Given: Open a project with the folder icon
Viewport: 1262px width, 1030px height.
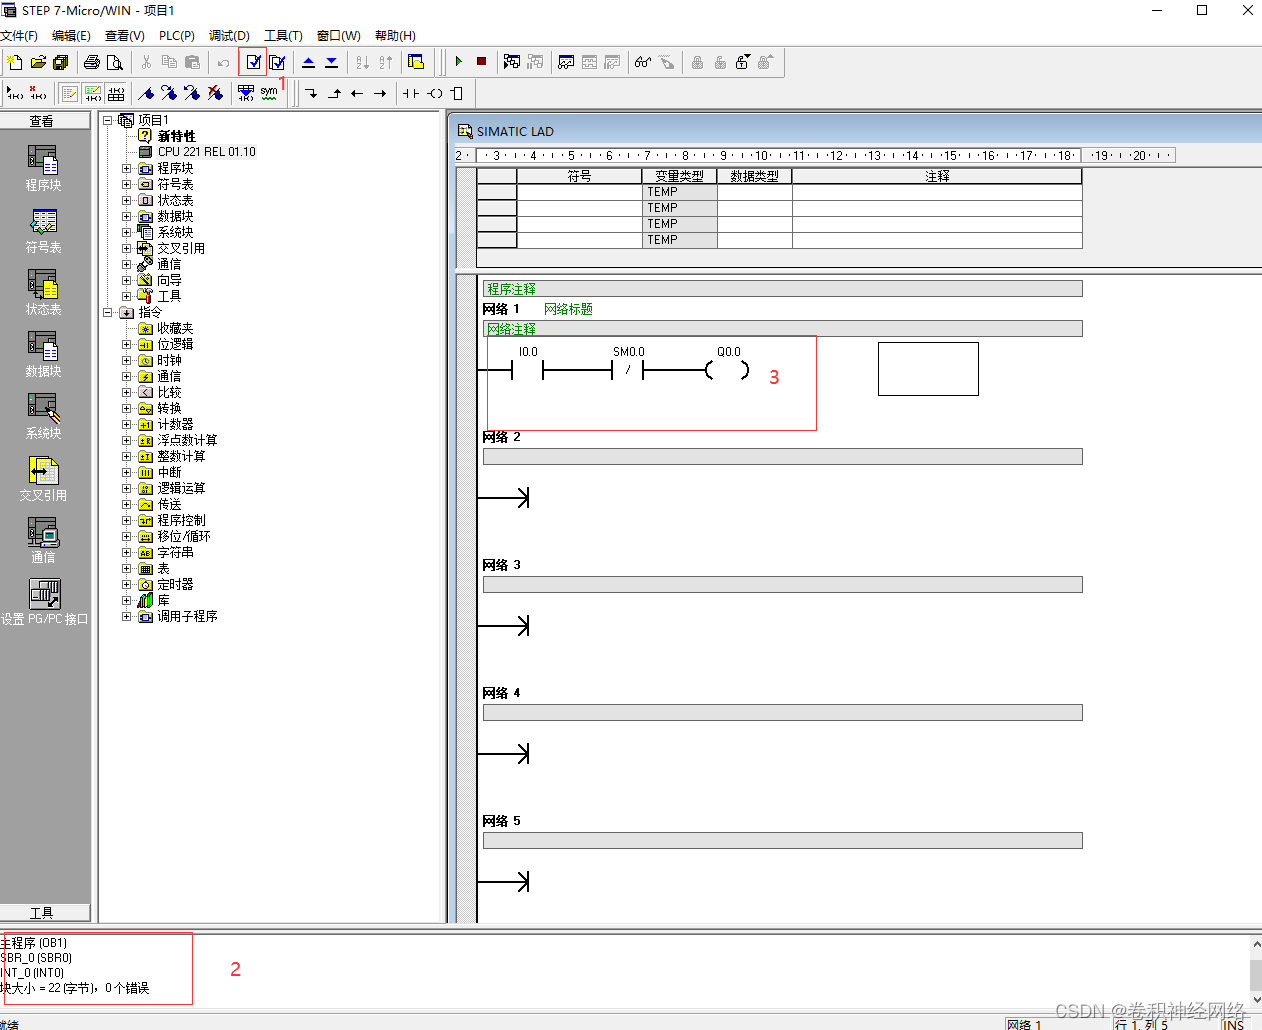Looking at the screenshot, I should (38, 62).
